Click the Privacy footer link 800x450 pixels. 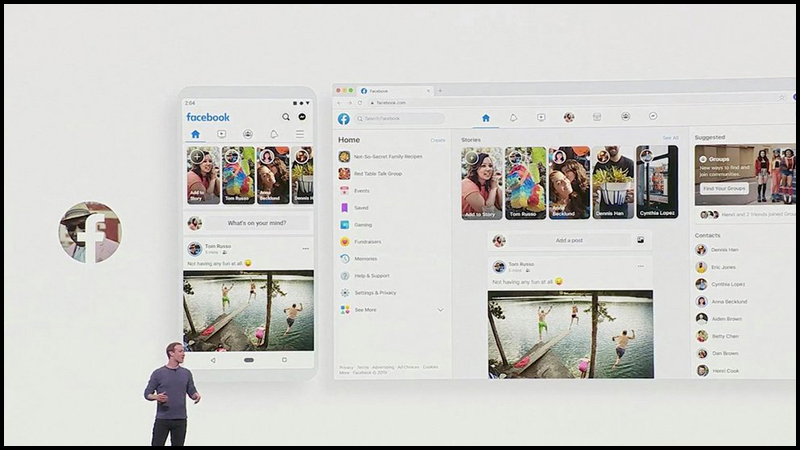point(346,367)
